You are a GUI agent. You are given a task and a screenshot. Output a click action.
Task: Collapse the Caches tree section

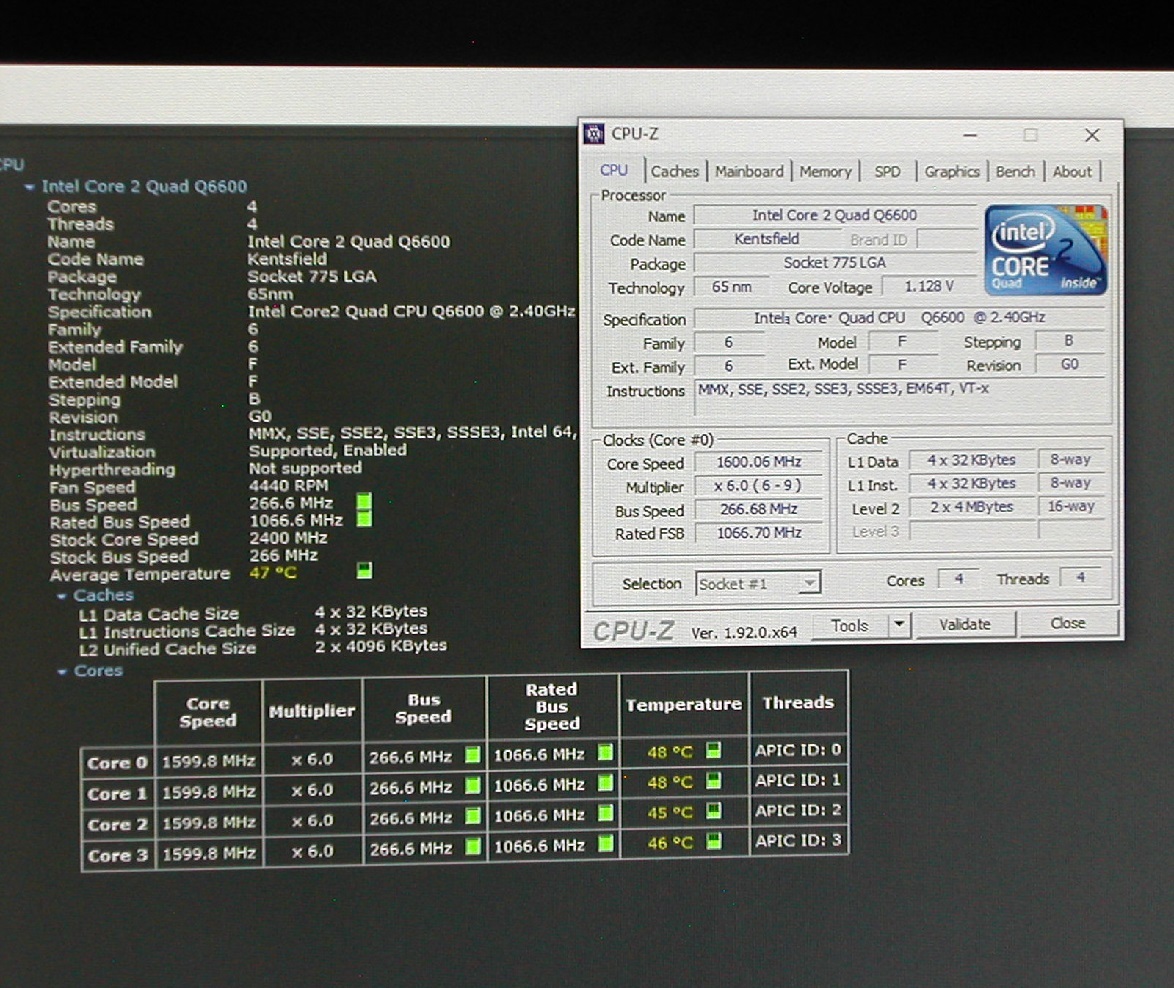62,594
